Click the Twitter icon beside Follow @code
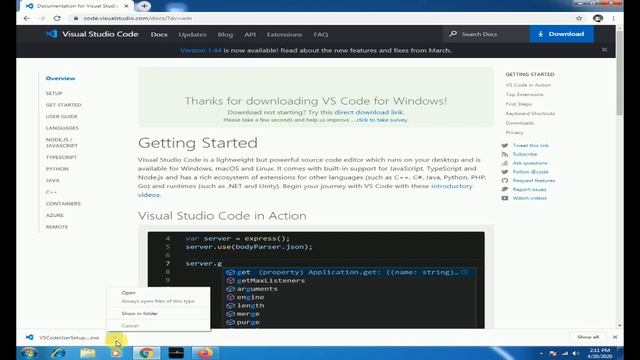 505,172
